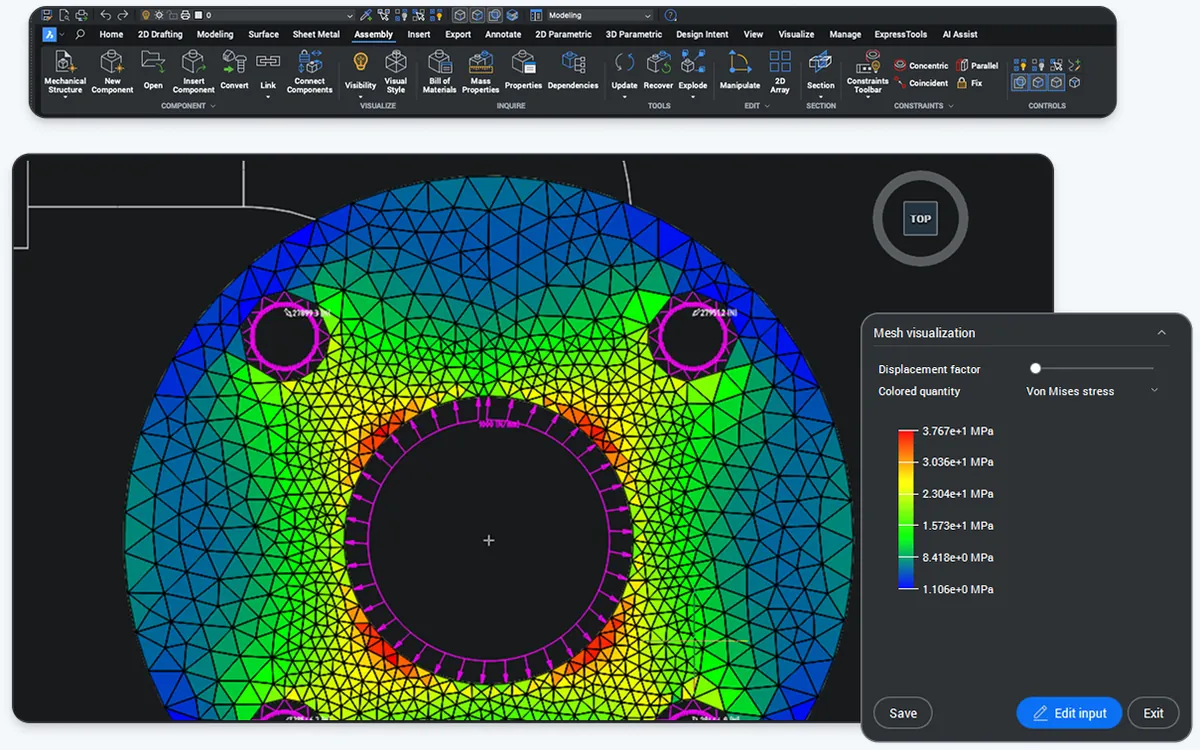This screenshot has width=1200, height=750.
Task: Click the Open component icon
Action: click(x=153, y=62)
